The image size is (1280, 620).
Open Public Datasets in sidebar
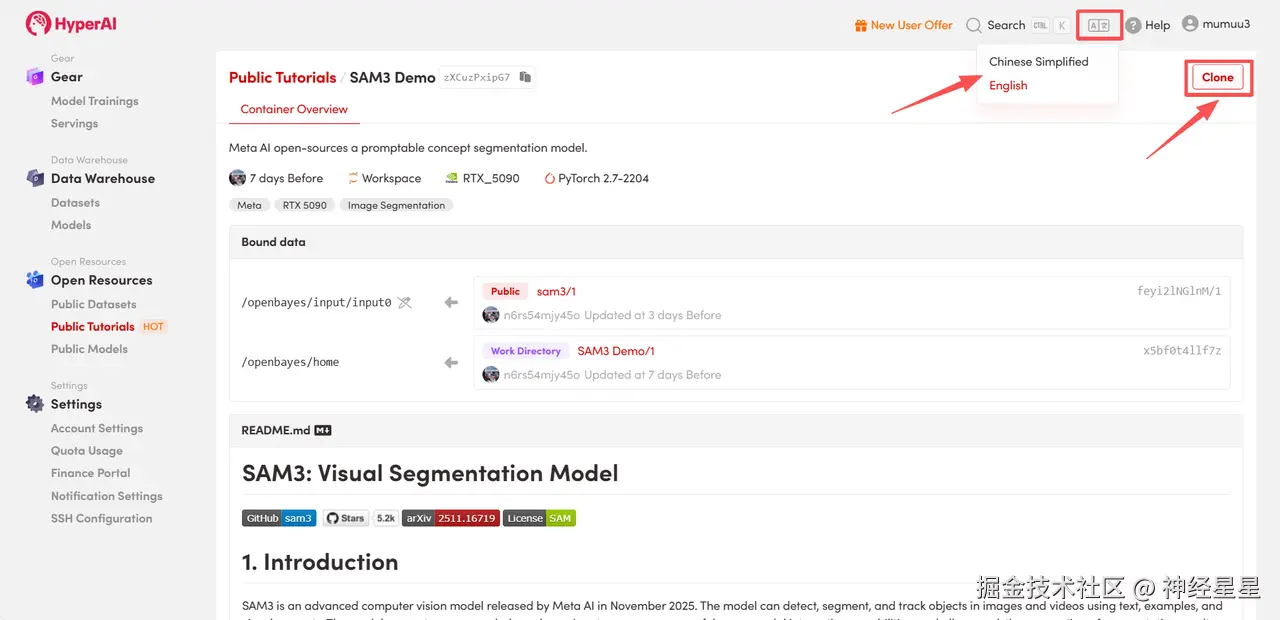(x=94, y=304)
